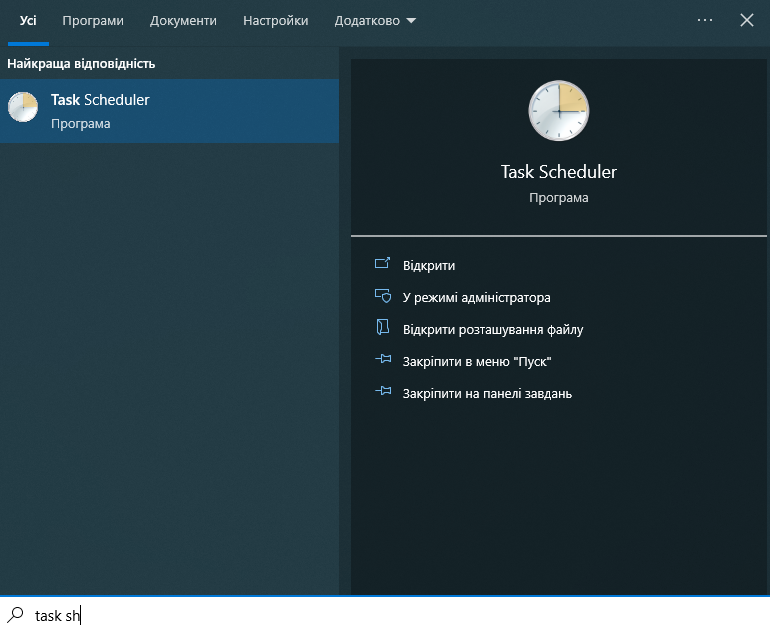Image resolution: width=770 pixels, height=630 pixels.
Task: Expand the Додатково dropdown
Action: coord(375,21)
